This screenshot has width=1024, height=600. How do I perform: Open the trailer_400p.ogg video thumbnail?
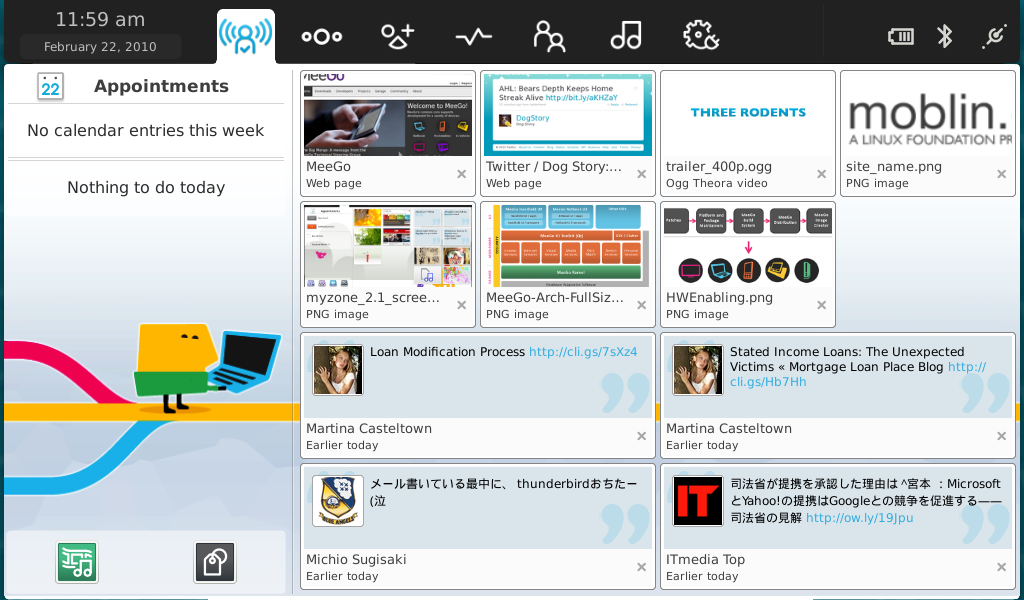pyautogui.click(x=748, y=115)
